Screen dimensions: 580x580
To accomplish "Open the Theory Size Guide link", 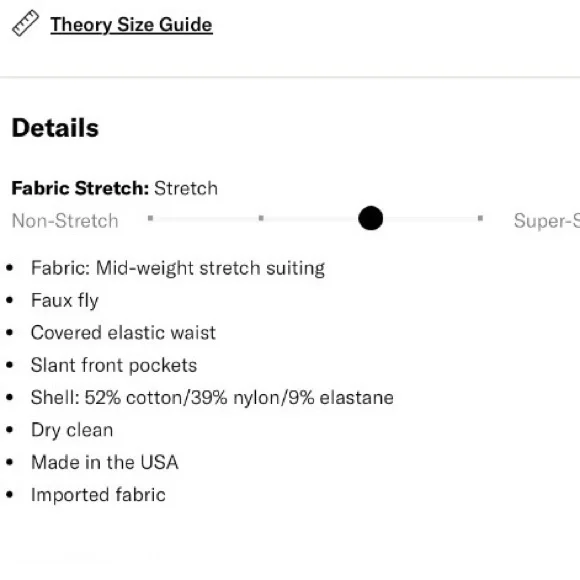I will click(x=131, y=25).
